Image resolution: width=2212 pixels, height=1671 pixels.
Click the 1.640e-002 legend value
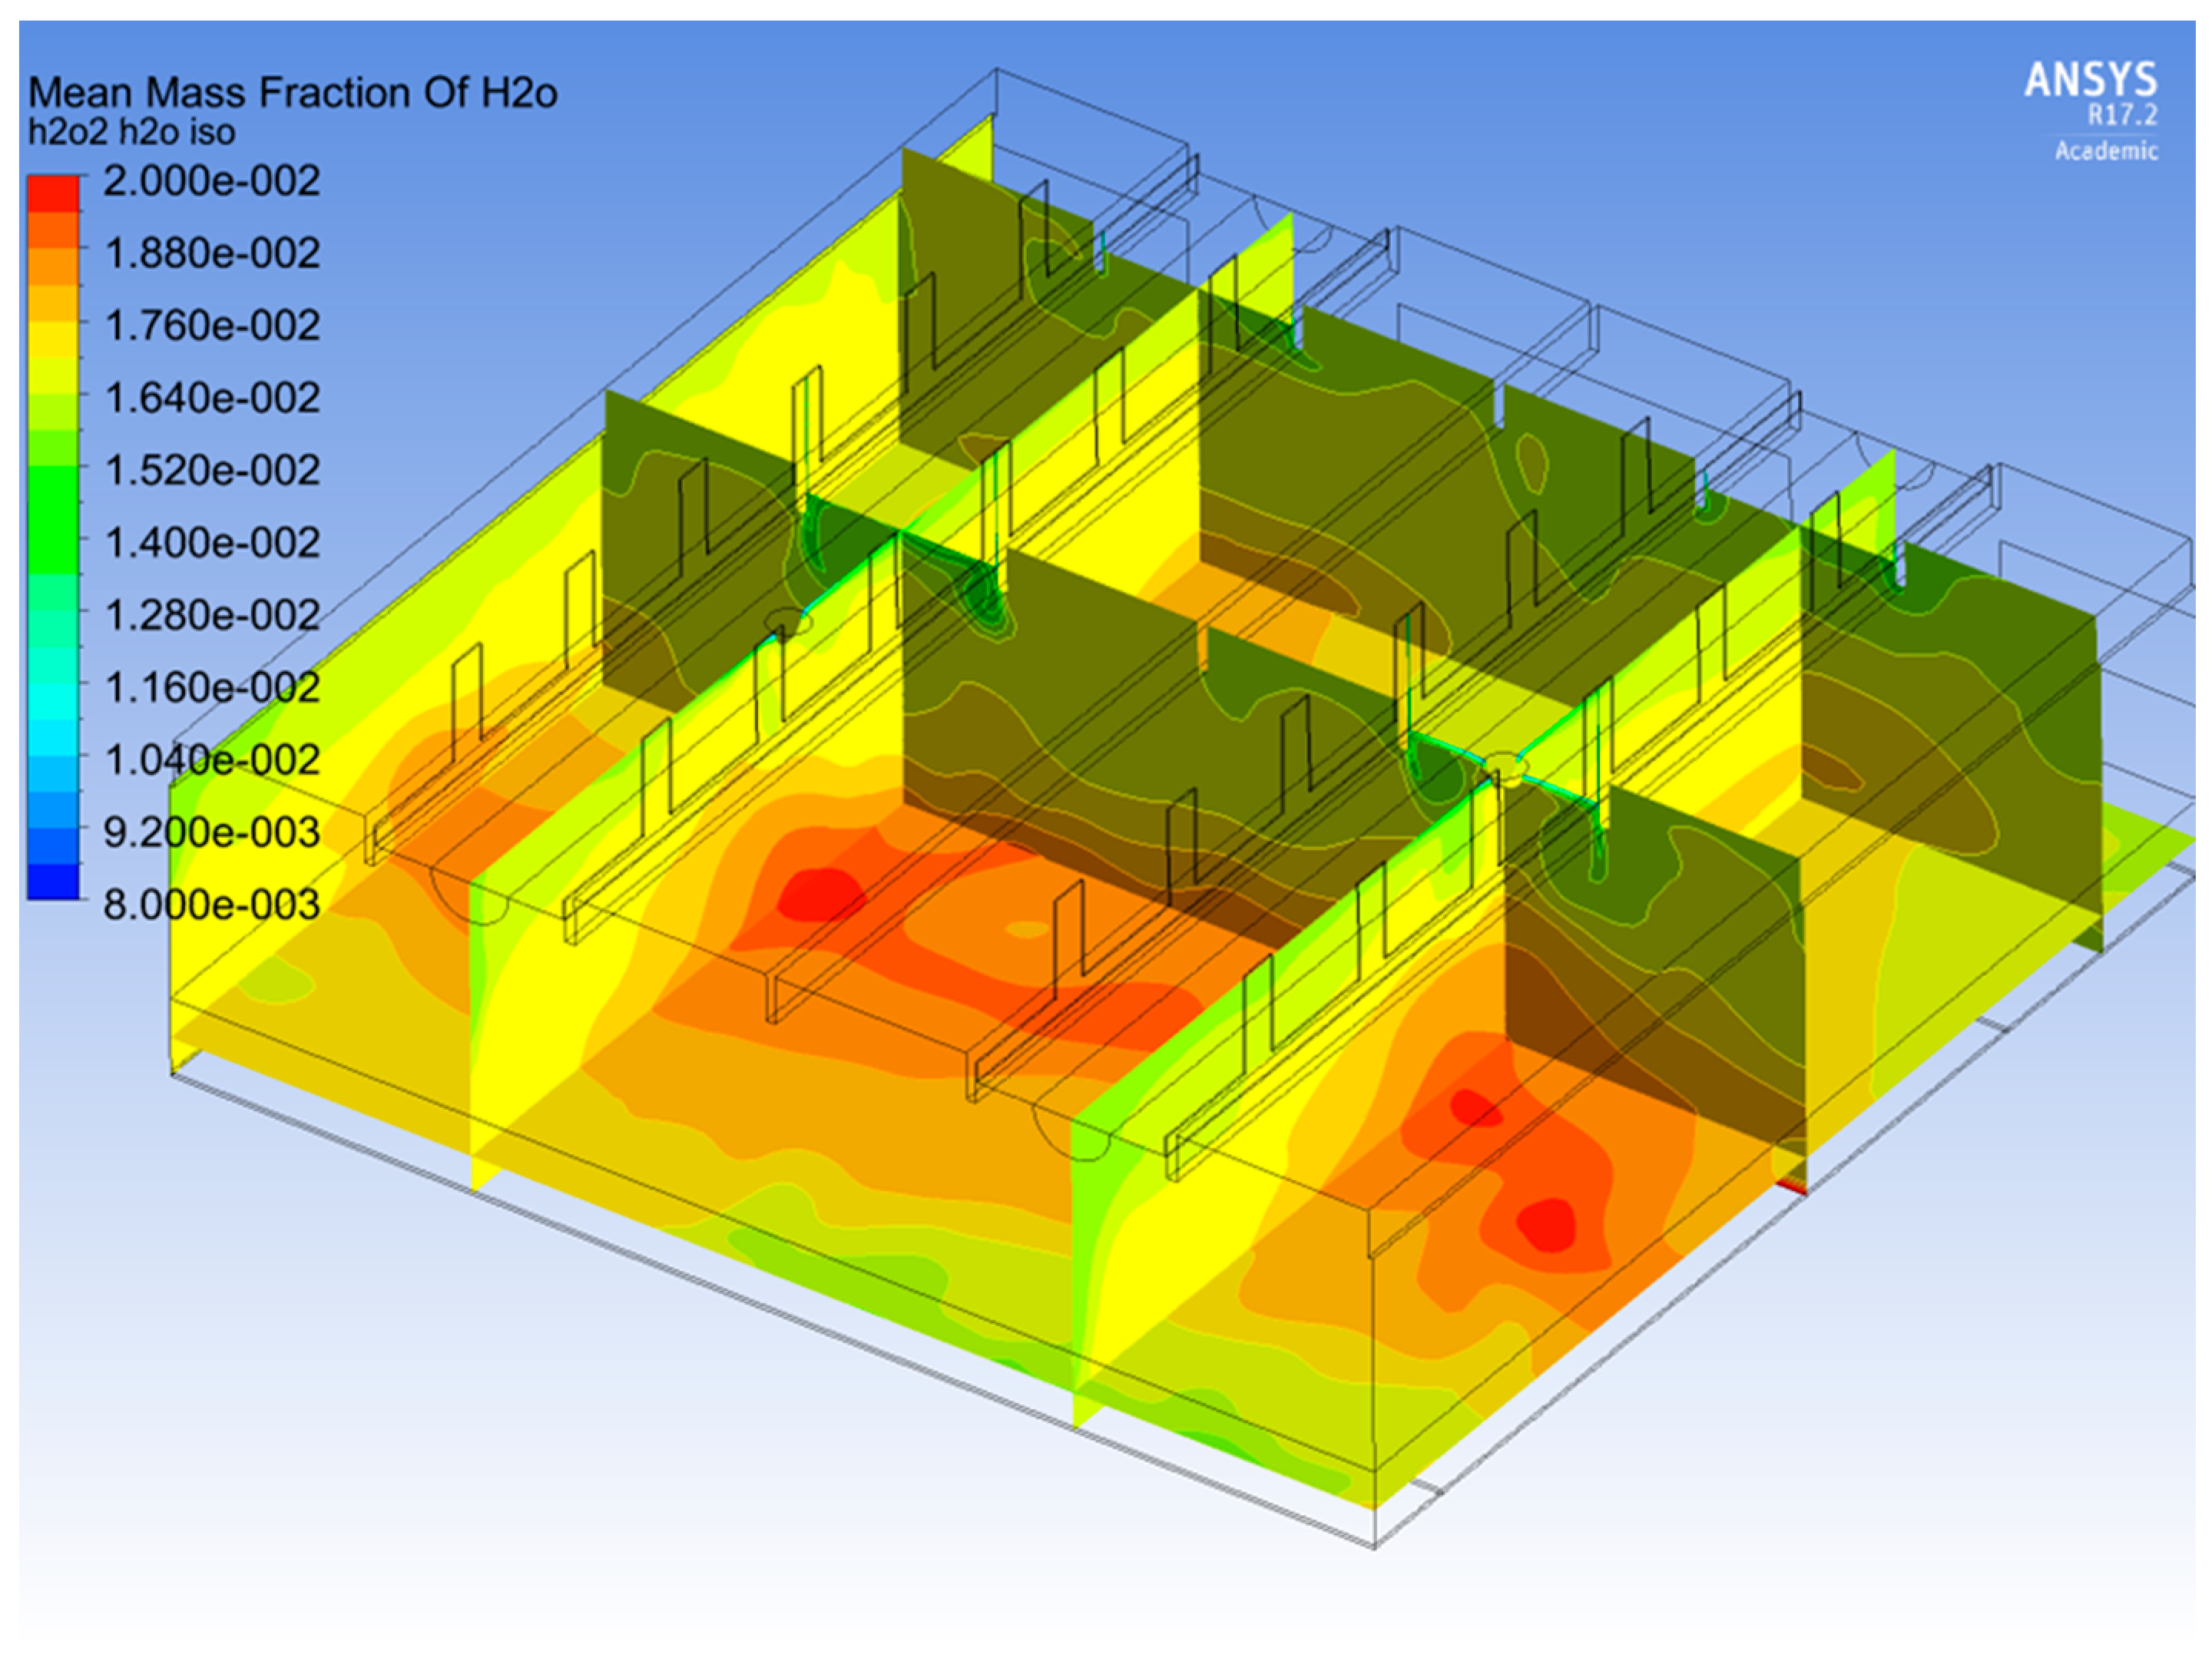pyautogui.click(x=212, y=398)
